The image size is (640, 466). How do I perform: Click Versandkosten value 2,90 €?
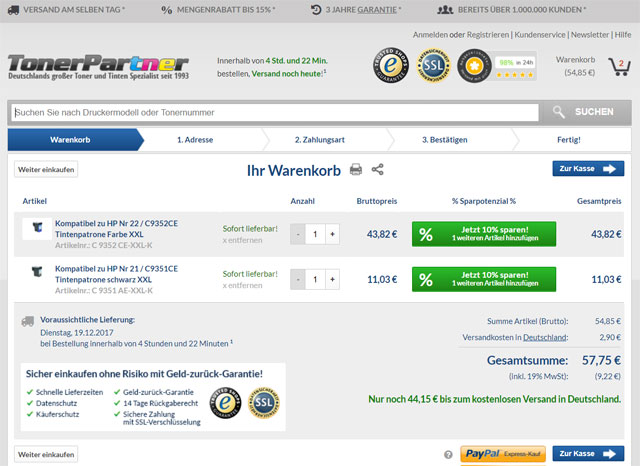point(610,337)
